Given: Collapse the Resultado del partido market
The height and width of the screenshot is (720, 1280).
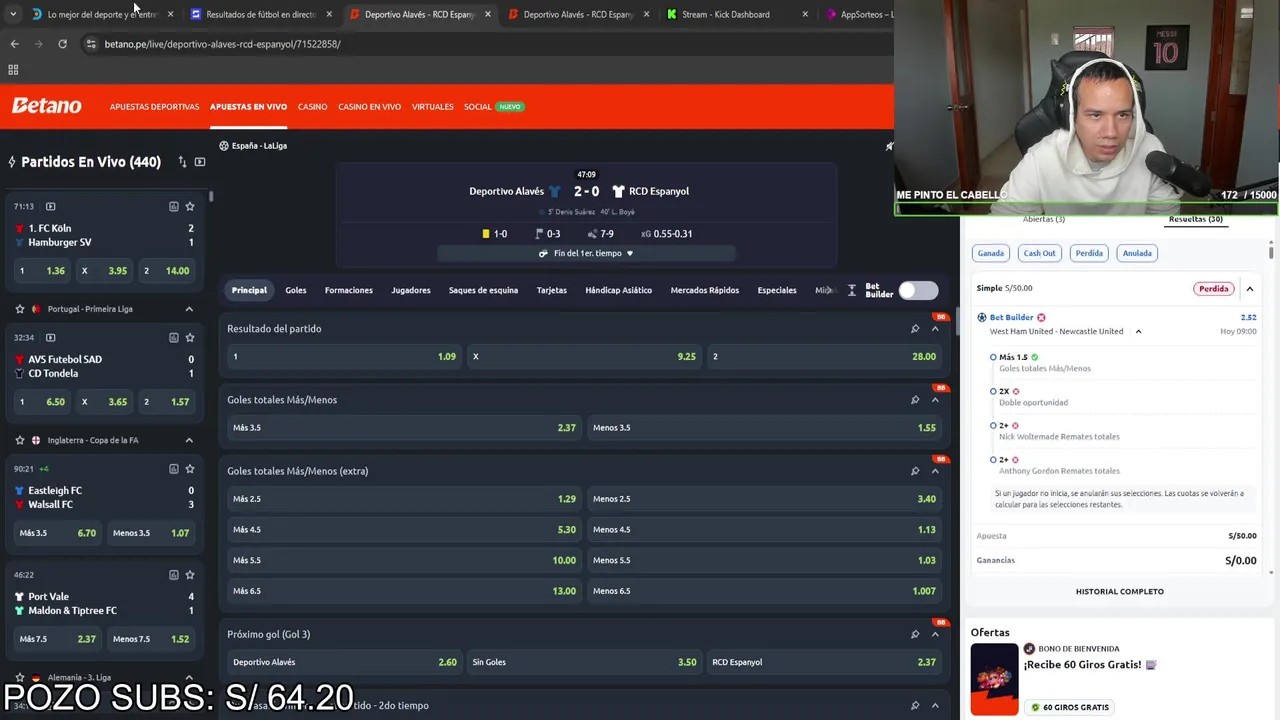Looking at the screenshot, I should pos(935,329).
